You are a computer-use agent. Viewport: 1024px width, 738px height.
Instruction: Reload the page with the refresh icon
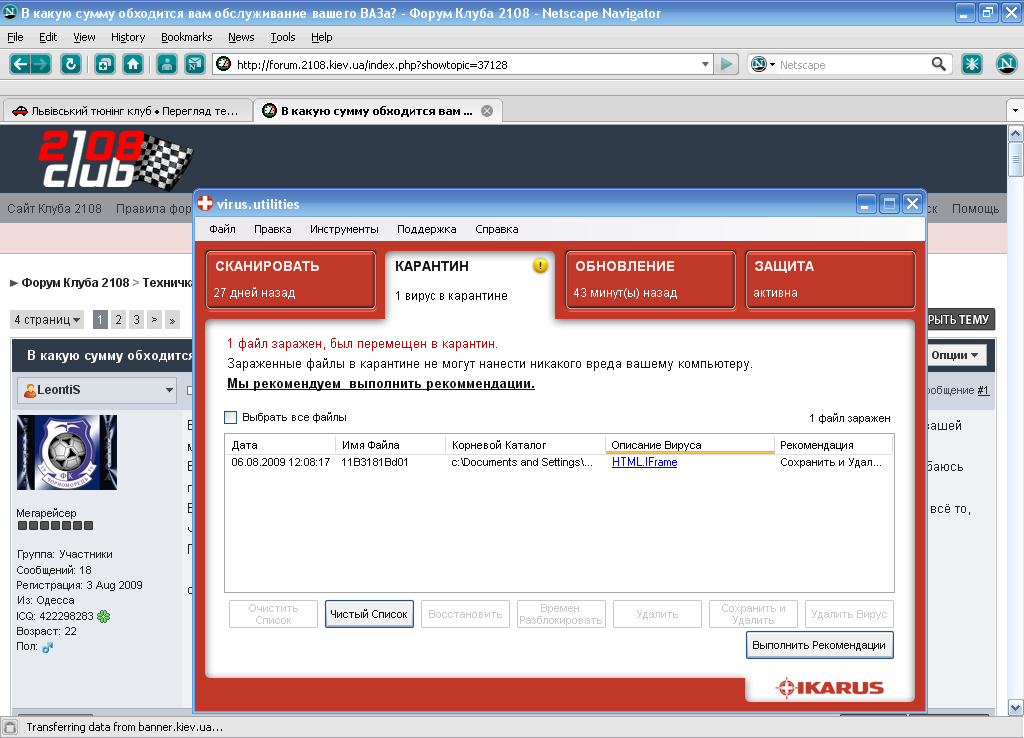[71, 64]
